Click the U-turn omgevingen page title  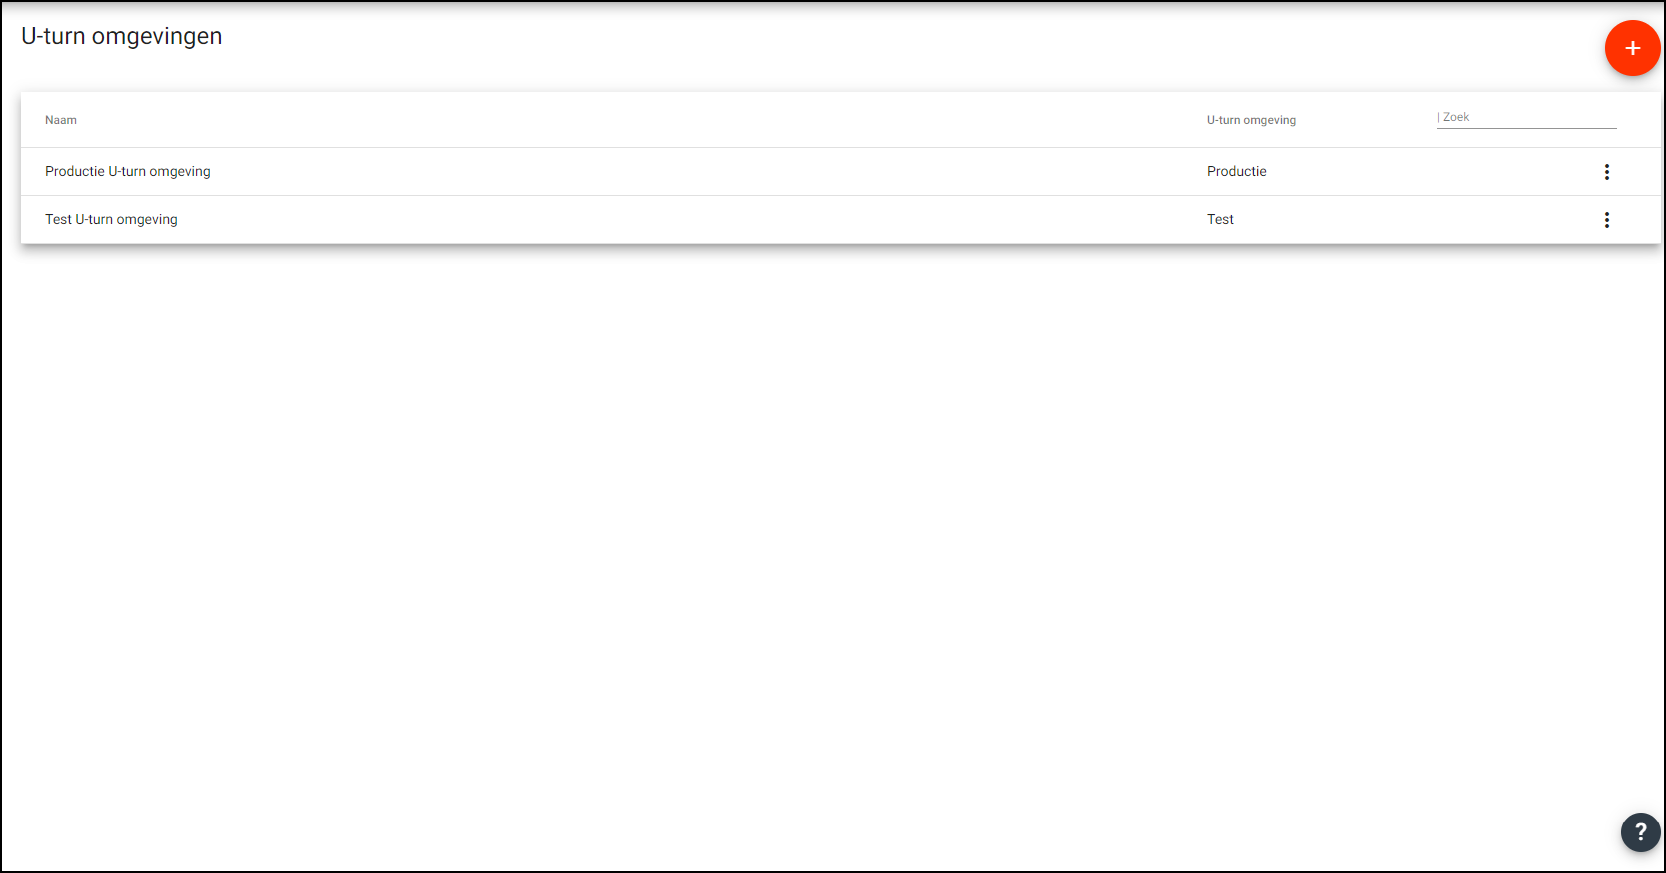coord(122,36)
